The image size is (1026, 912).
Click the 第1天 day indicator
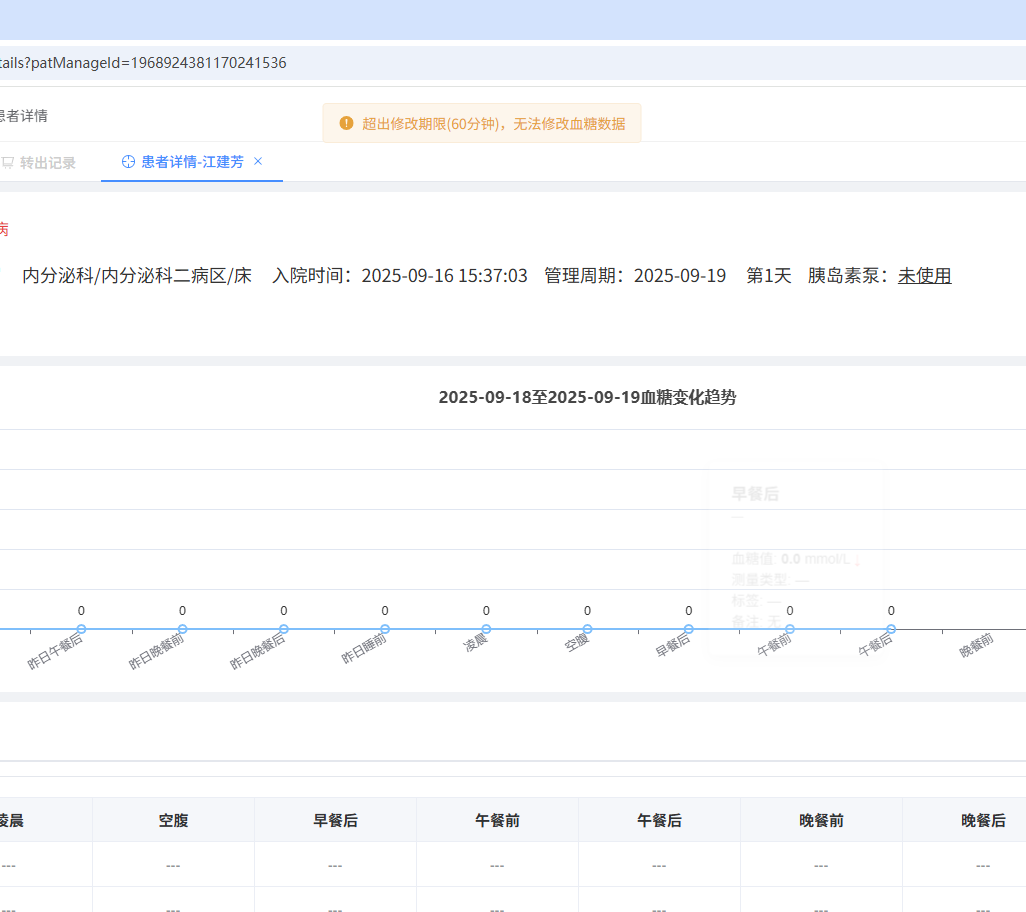point(769,275)
